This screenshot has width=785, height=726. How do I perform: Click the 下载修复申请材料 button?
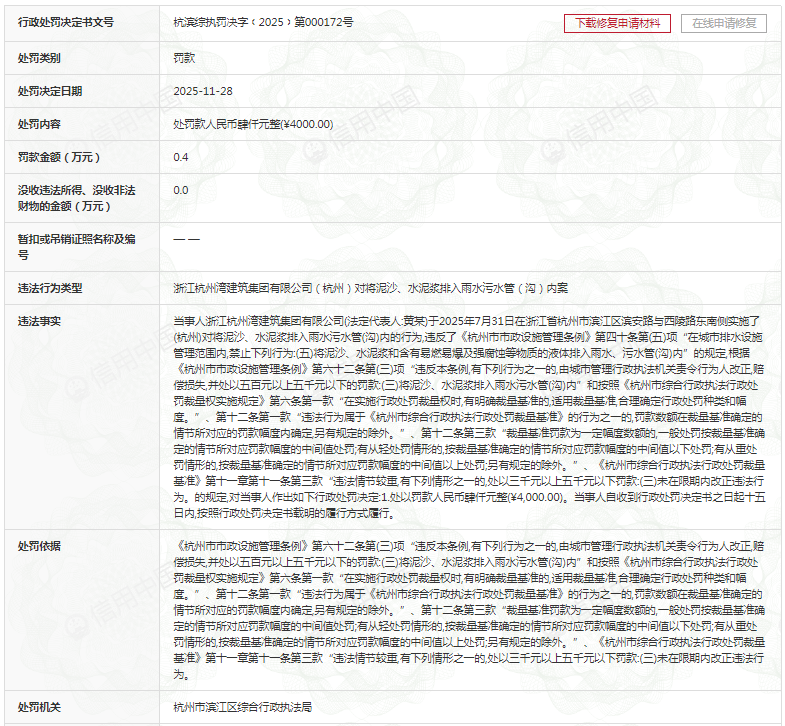click(617, 23)
